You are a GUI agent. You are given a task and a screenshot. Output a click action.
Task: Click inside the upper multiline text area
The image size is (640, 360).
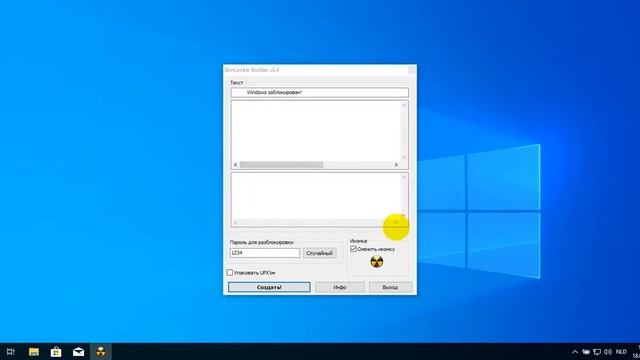tap(316, 131)
